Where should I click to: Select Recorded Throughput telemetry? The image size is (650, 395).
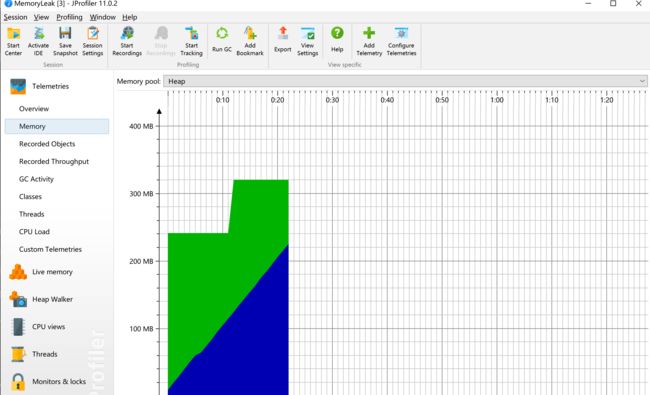click(54, 161)
